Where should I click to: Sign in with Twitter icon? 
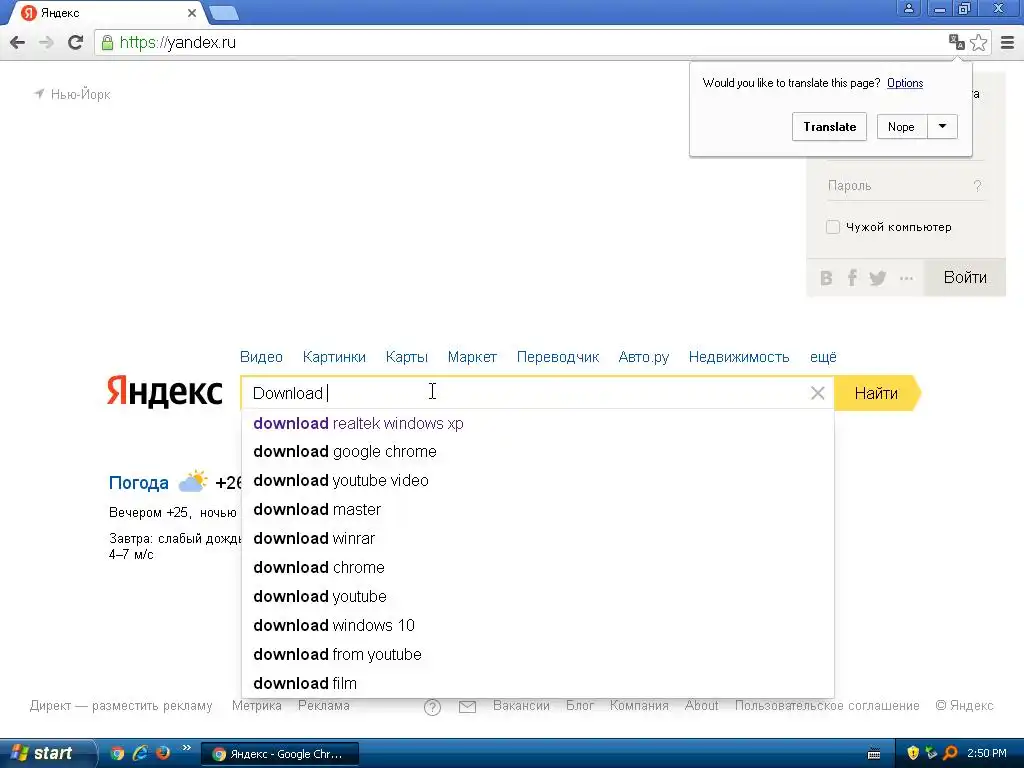point(878,278)
